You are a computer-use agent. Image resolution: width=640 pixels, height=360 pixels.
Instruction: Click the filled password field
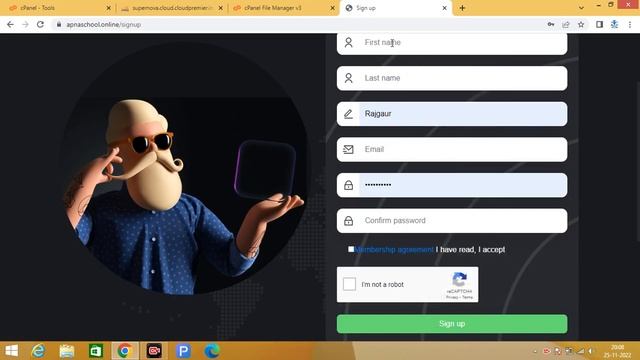(x=452, y=185)
